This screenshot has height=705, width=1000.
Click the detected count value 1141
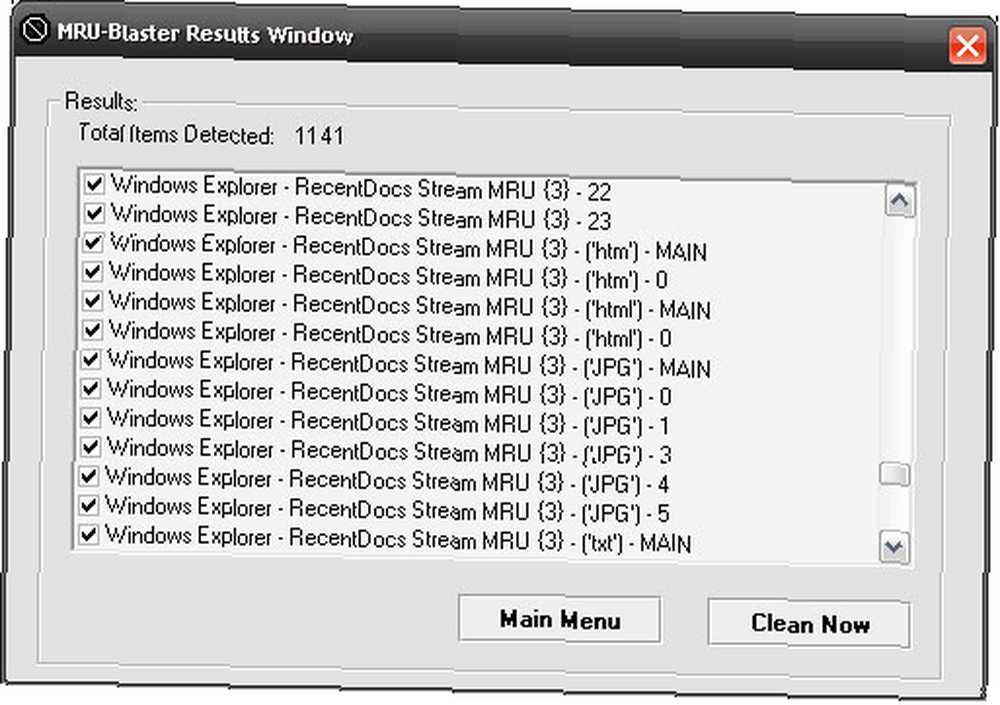point(319,136)
